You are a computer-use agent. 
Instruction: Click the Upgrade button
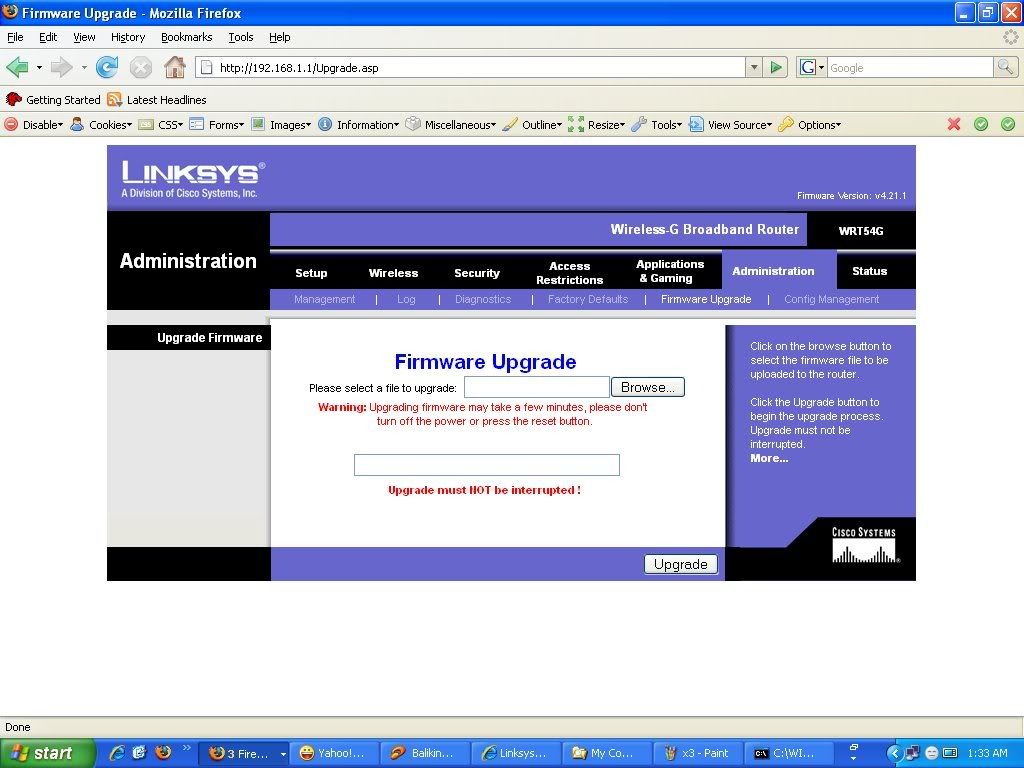(680, 564)
